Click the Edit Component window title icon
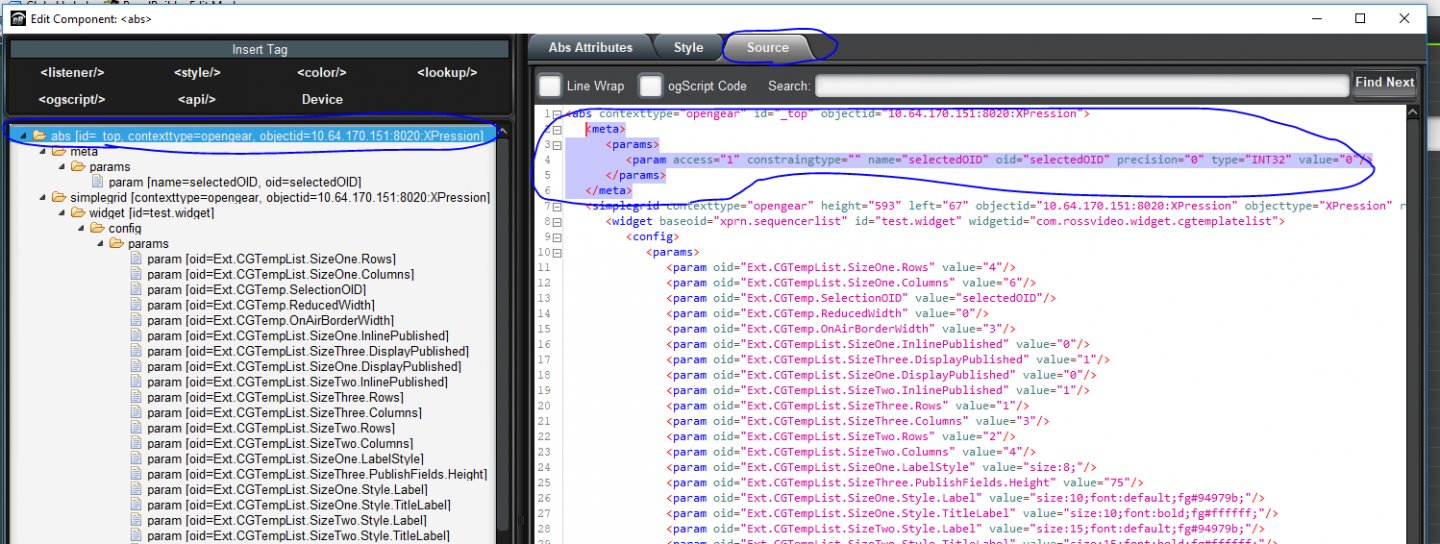The width and height of the screenshot is (1440, 544). pyautogui.click(x=17, y=19)
